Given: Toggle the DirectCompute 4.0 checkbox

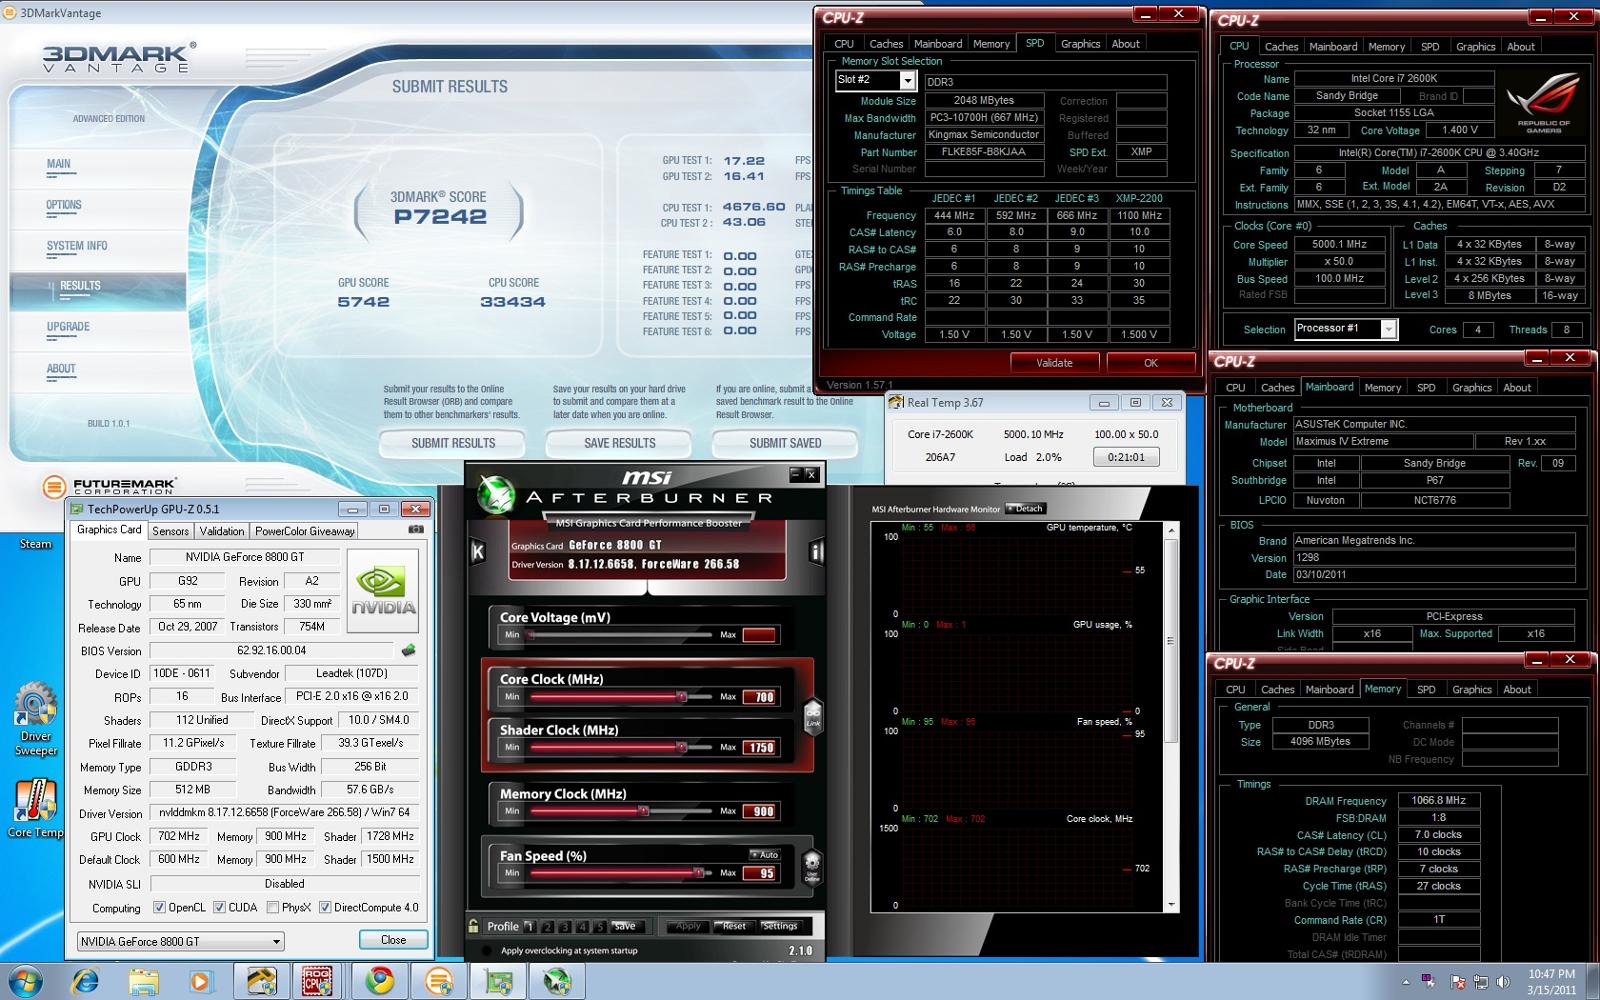Looking at the screenshot, I should [325, 908].
